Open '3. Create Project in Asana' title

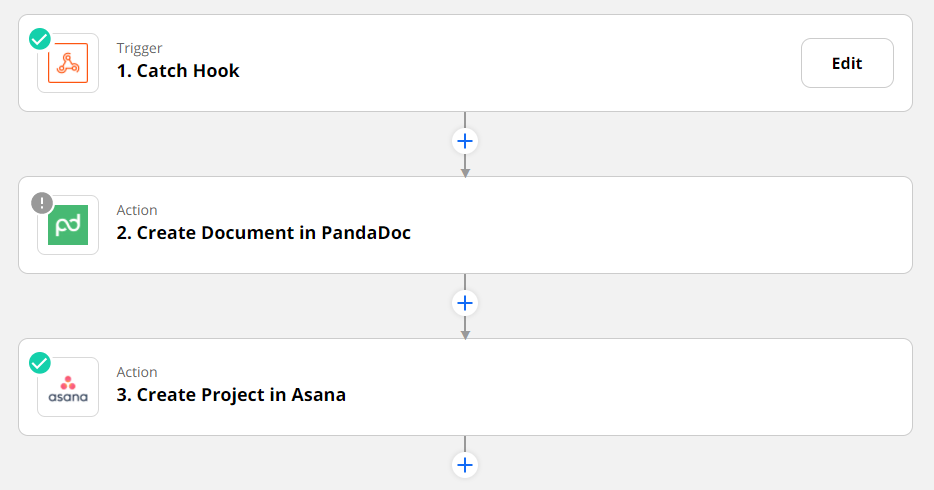[x=231, y=395]
